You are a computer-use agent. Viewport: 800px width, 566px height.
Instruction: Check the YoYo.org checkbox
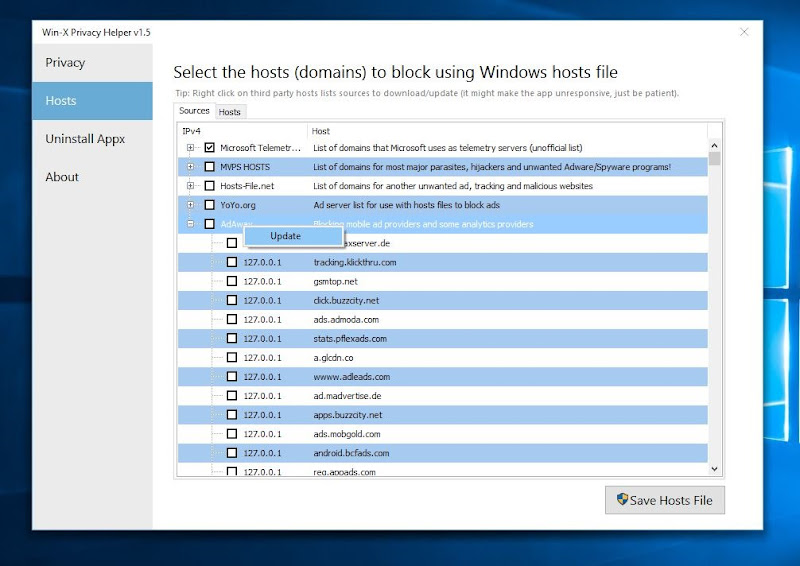pyautogui.click(x=209, y=205)
